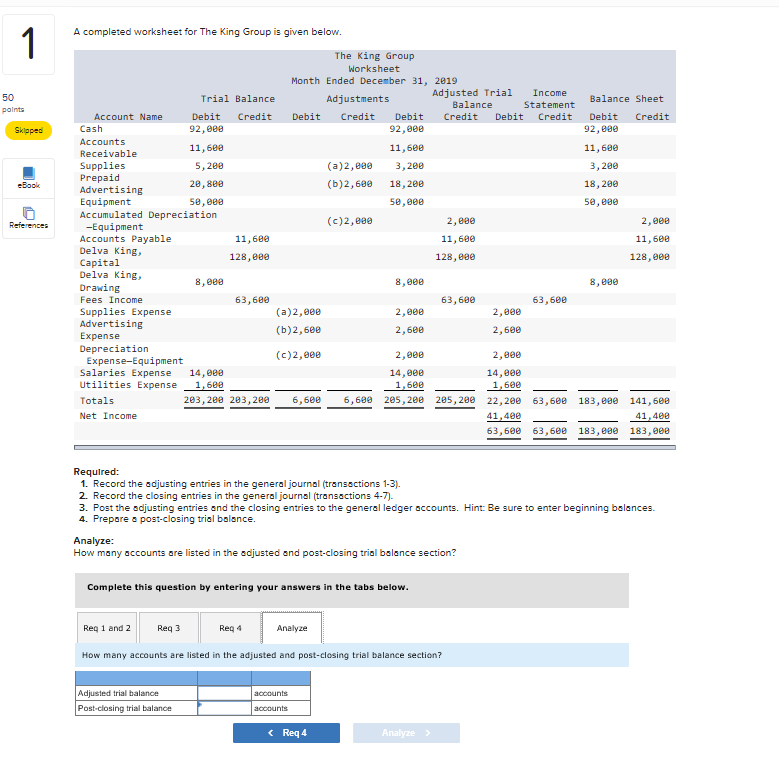This screenshot has height=781, width=779.
Task: Click the disabled Analyze next button
Action: [x=406, y=733]
